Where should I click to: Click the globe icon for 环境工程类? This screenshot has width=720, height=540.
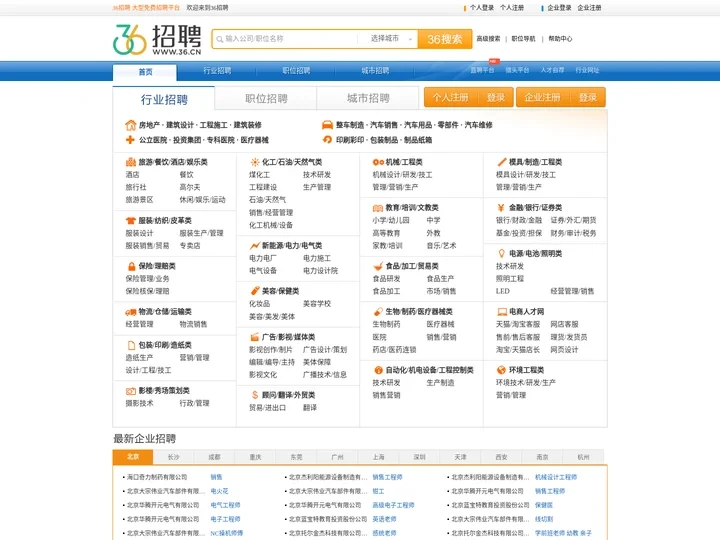coord(501,370)
